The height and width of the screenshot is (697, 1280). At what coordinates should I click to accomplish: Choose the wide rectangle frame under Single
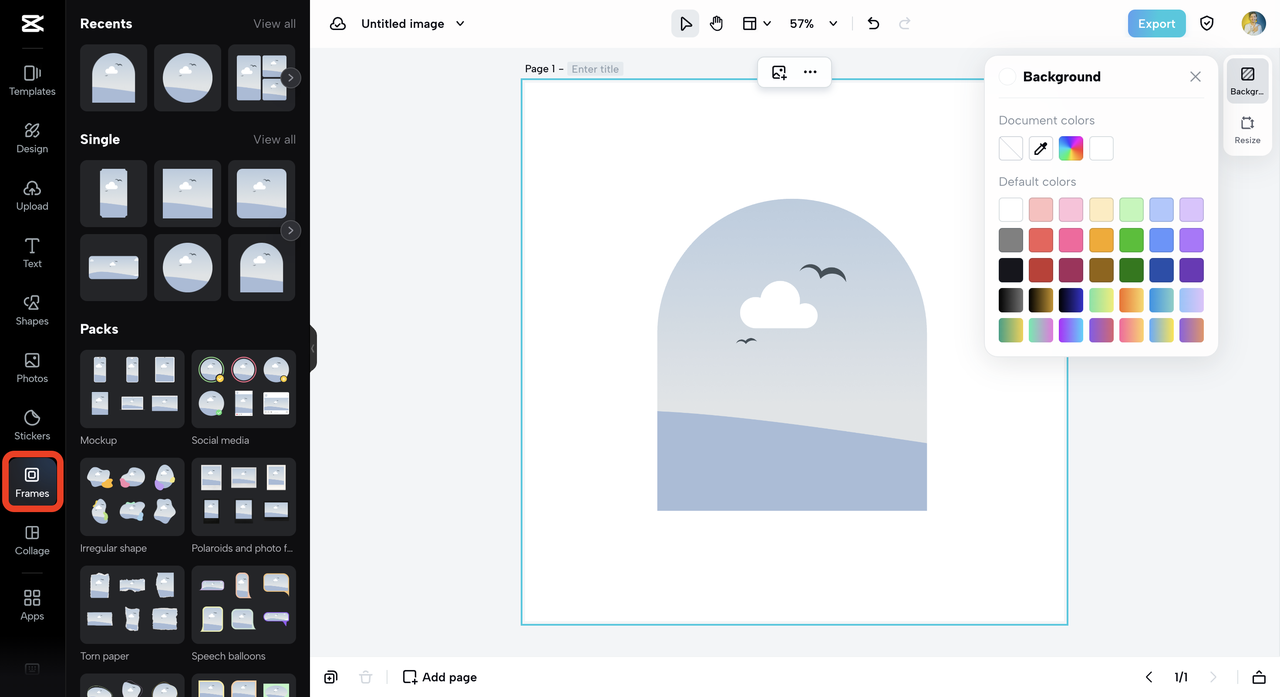113,267
